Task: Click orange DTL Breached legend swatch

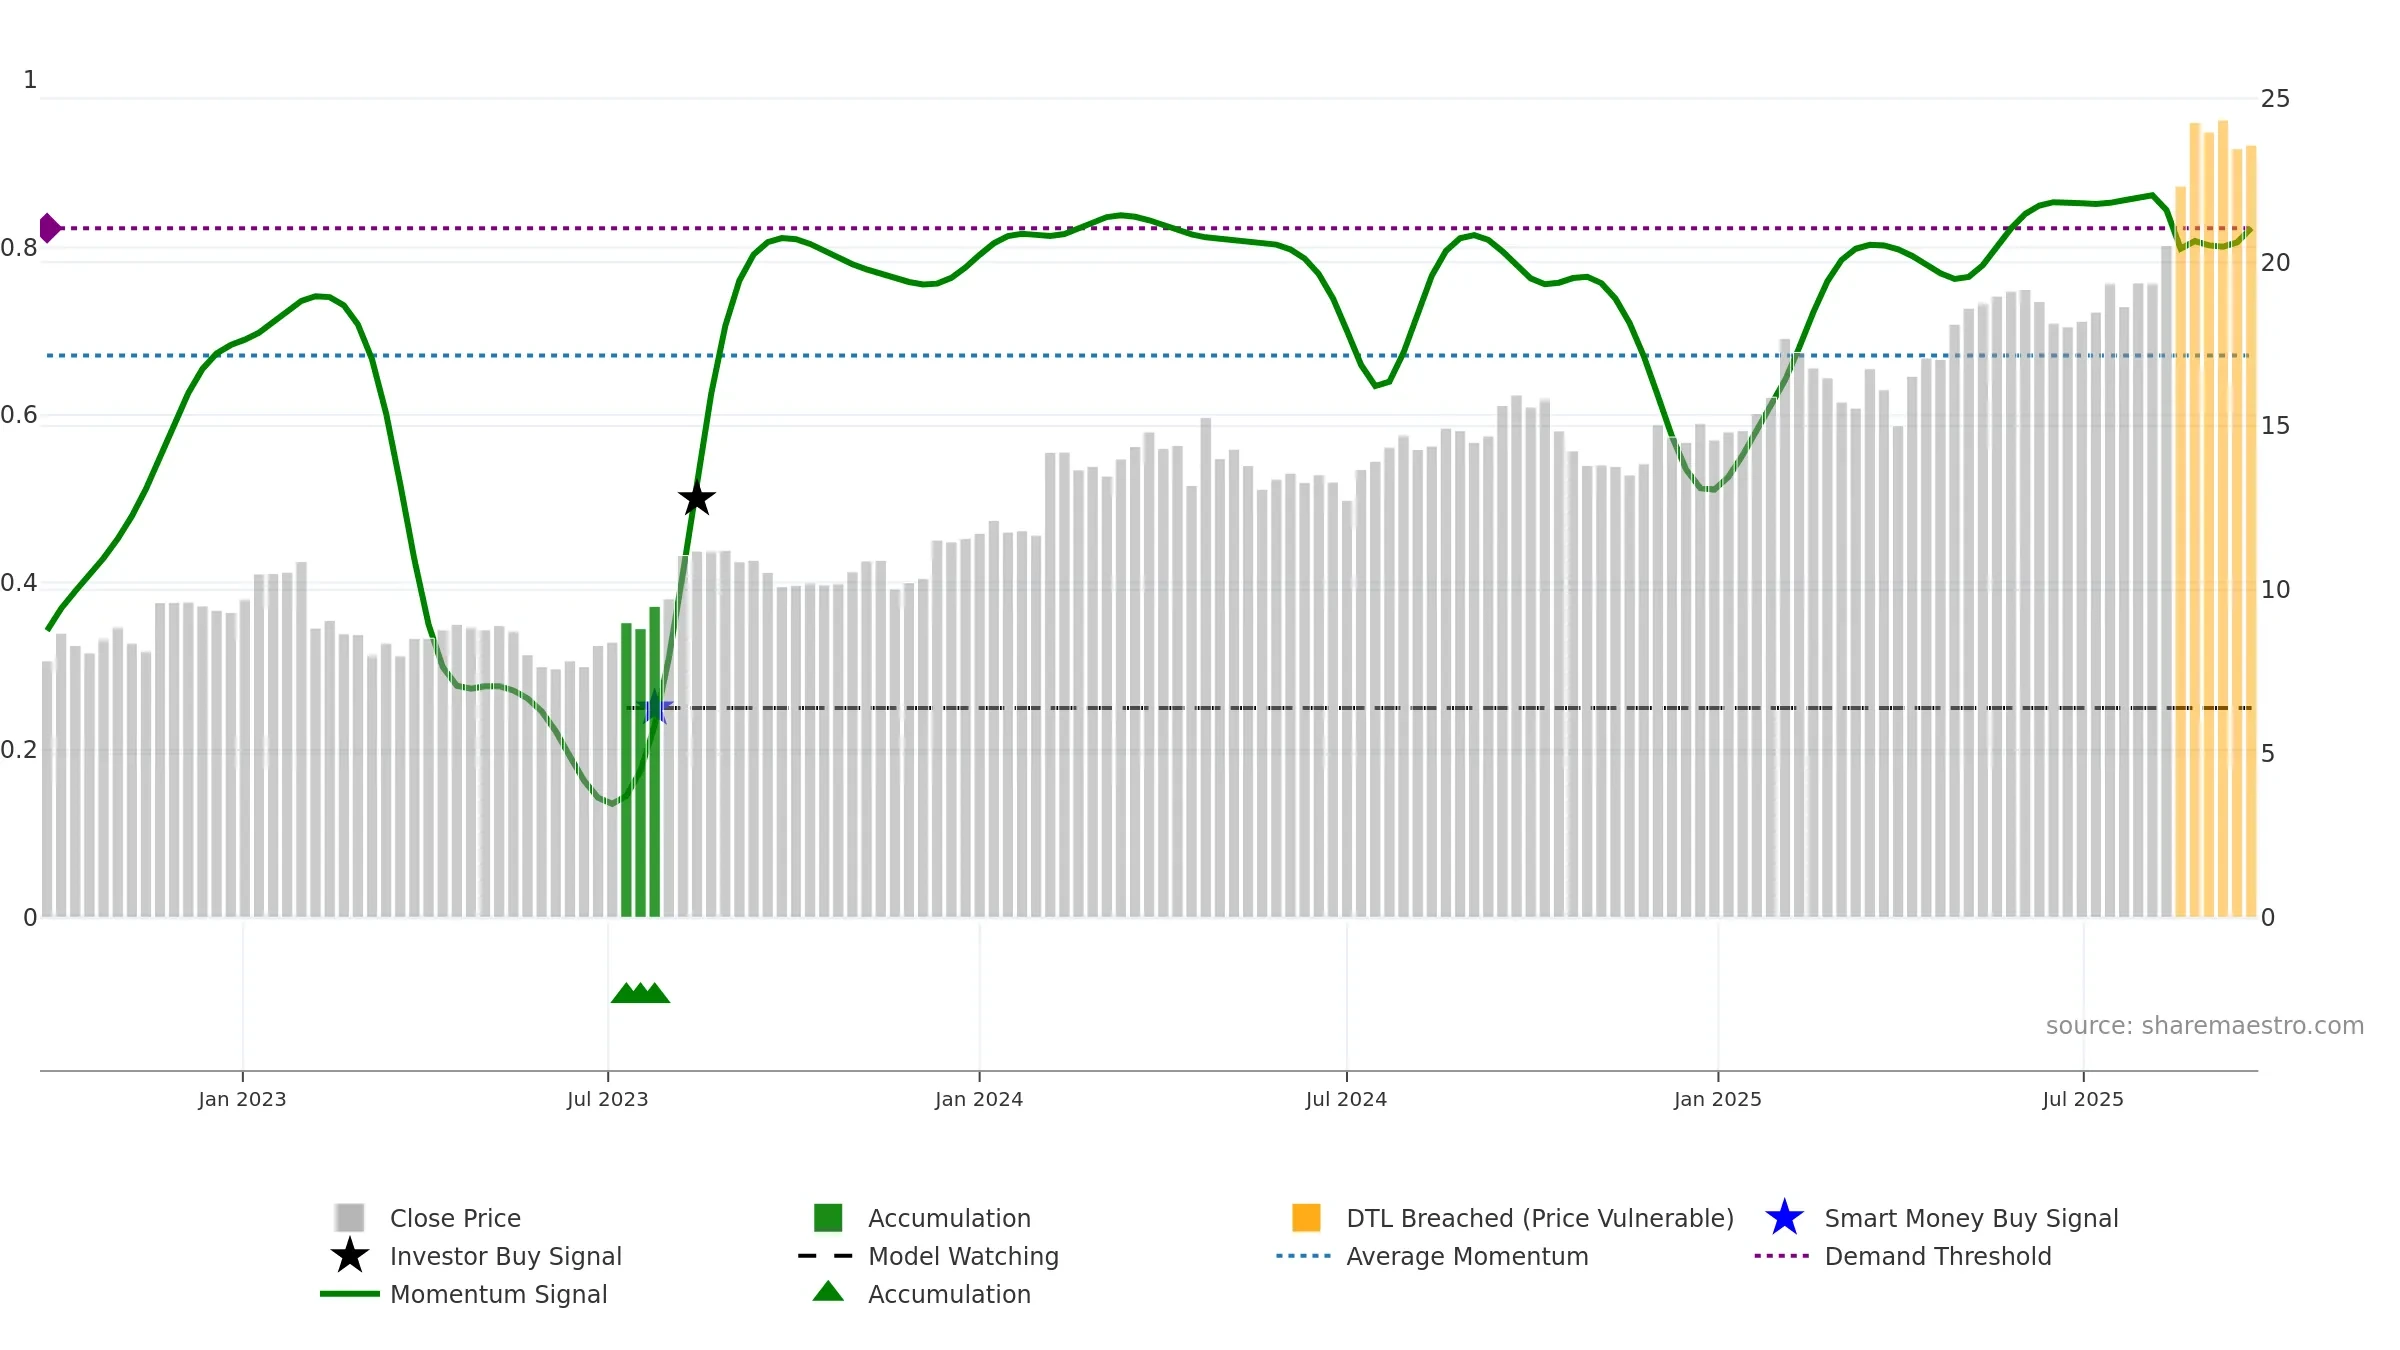Action: [1306, 1218]
